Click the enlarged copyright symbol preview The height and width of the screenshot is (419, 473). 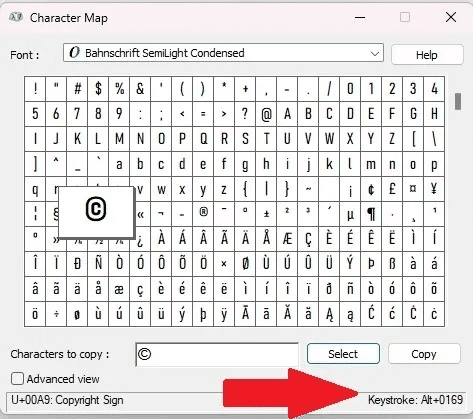(x=96, y=212)
